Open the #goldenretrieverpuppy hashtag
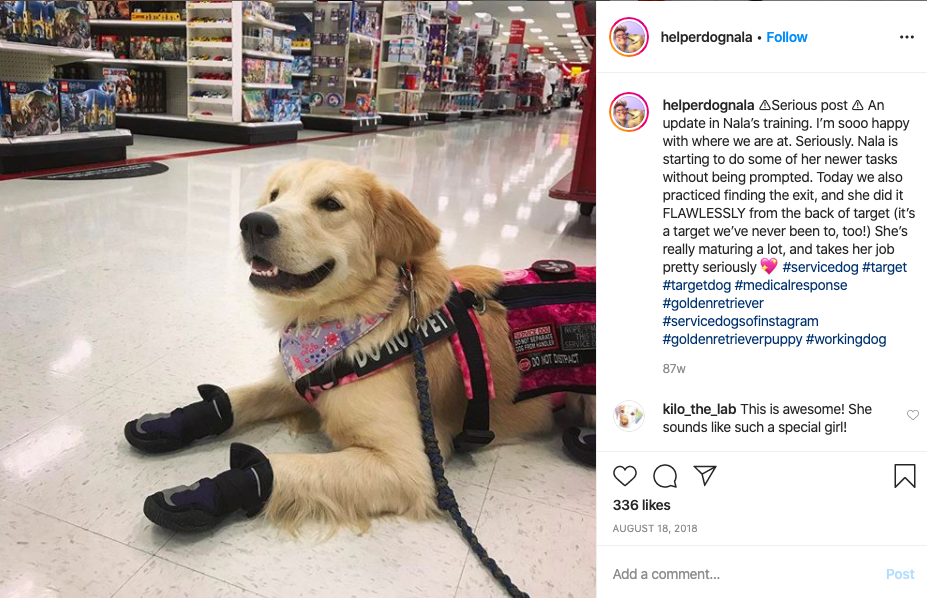The height and width of the screenshot is (598, 927). tap(732, 339)
